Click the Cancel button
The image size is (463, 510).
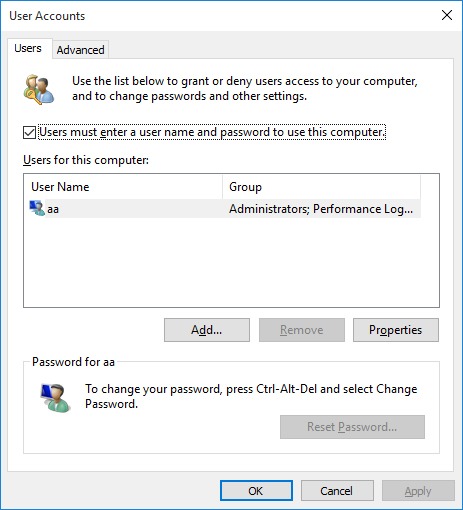click(x=337, y=491)
